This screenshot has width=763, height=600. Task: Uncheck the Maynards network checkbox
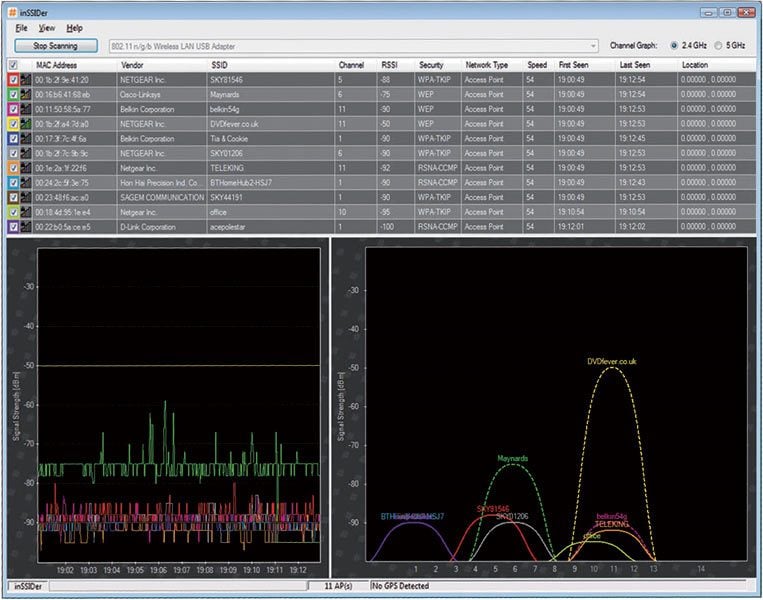pos(14,94)
